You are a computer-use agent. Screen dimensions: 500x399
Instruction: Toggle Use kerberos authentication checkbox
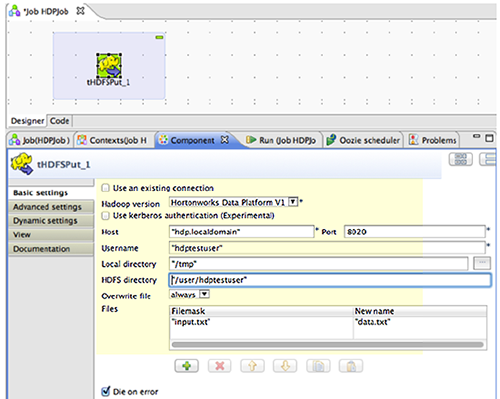click(x=105, y=216)
